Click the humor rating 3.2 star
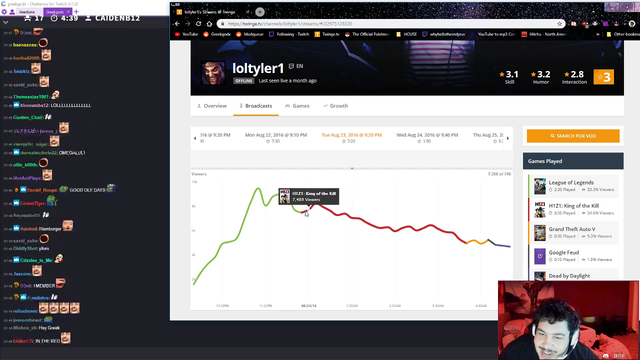 (x=533, y=74)
